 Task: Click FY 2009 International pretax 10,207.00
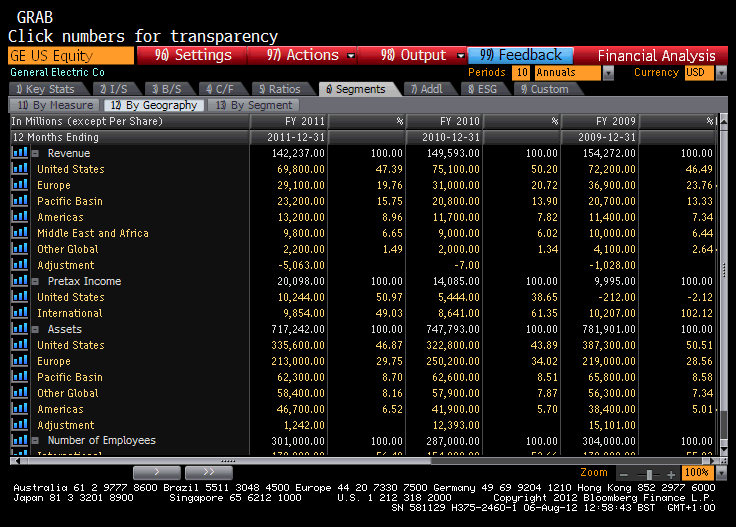point(612,313)
